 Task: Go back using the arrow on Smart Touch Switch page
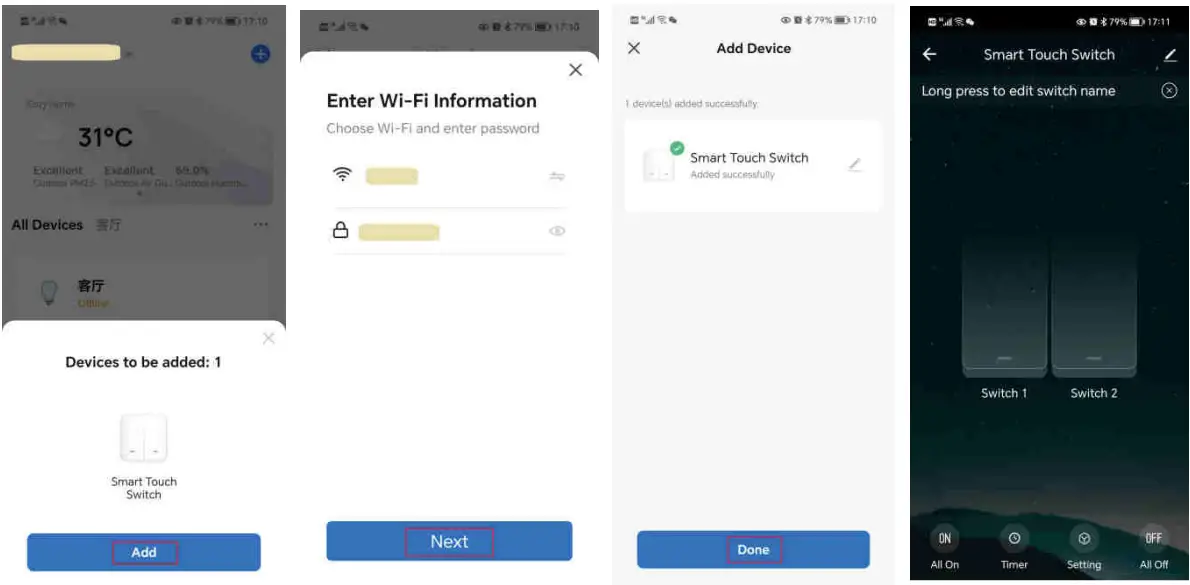[x=930, y=55]
